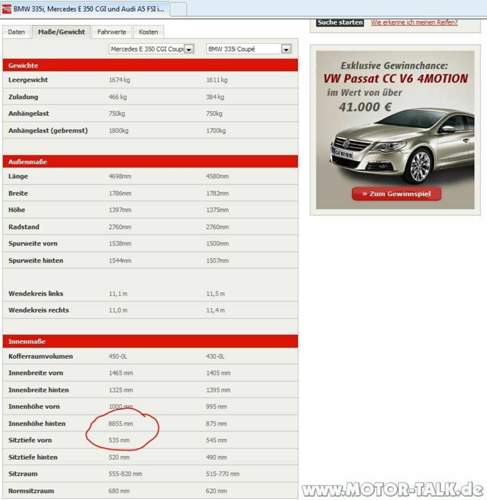
Task: Open the Mercedes E 350 CGI Coupé dropdown
Action: coord(151,49)
